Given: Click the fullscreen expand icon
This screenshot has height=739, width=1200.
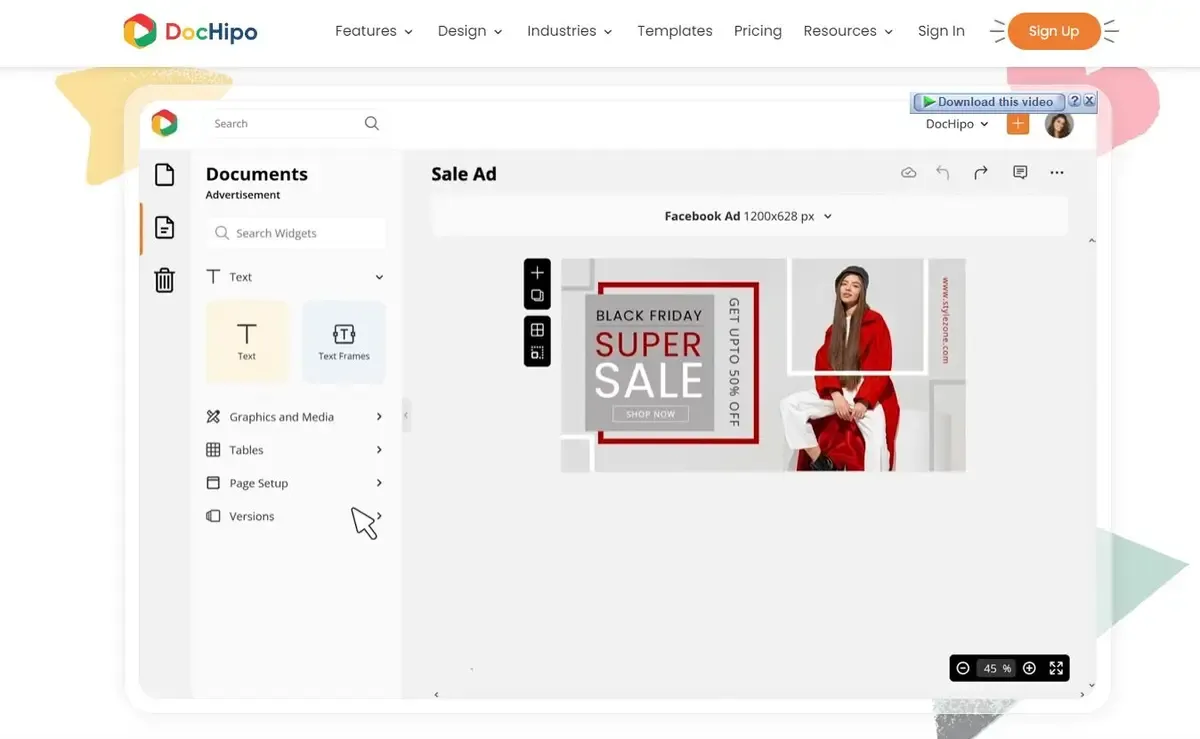Looking at the screenshot, I should [1056, 668].
